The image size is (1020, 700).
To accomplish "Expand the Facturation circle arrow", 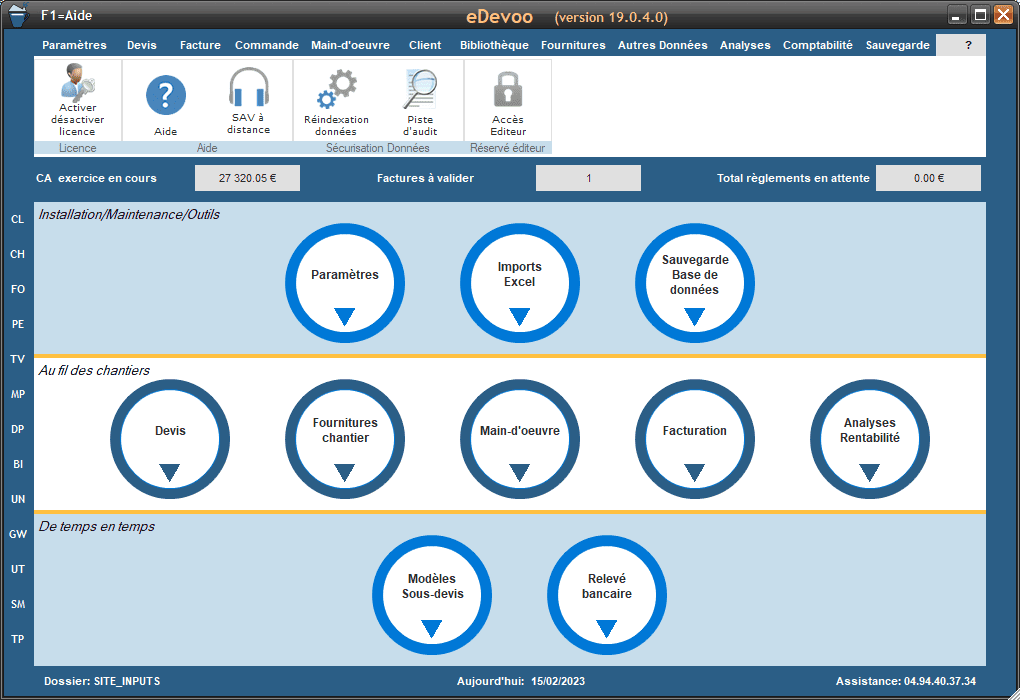I will coord(695,473).
